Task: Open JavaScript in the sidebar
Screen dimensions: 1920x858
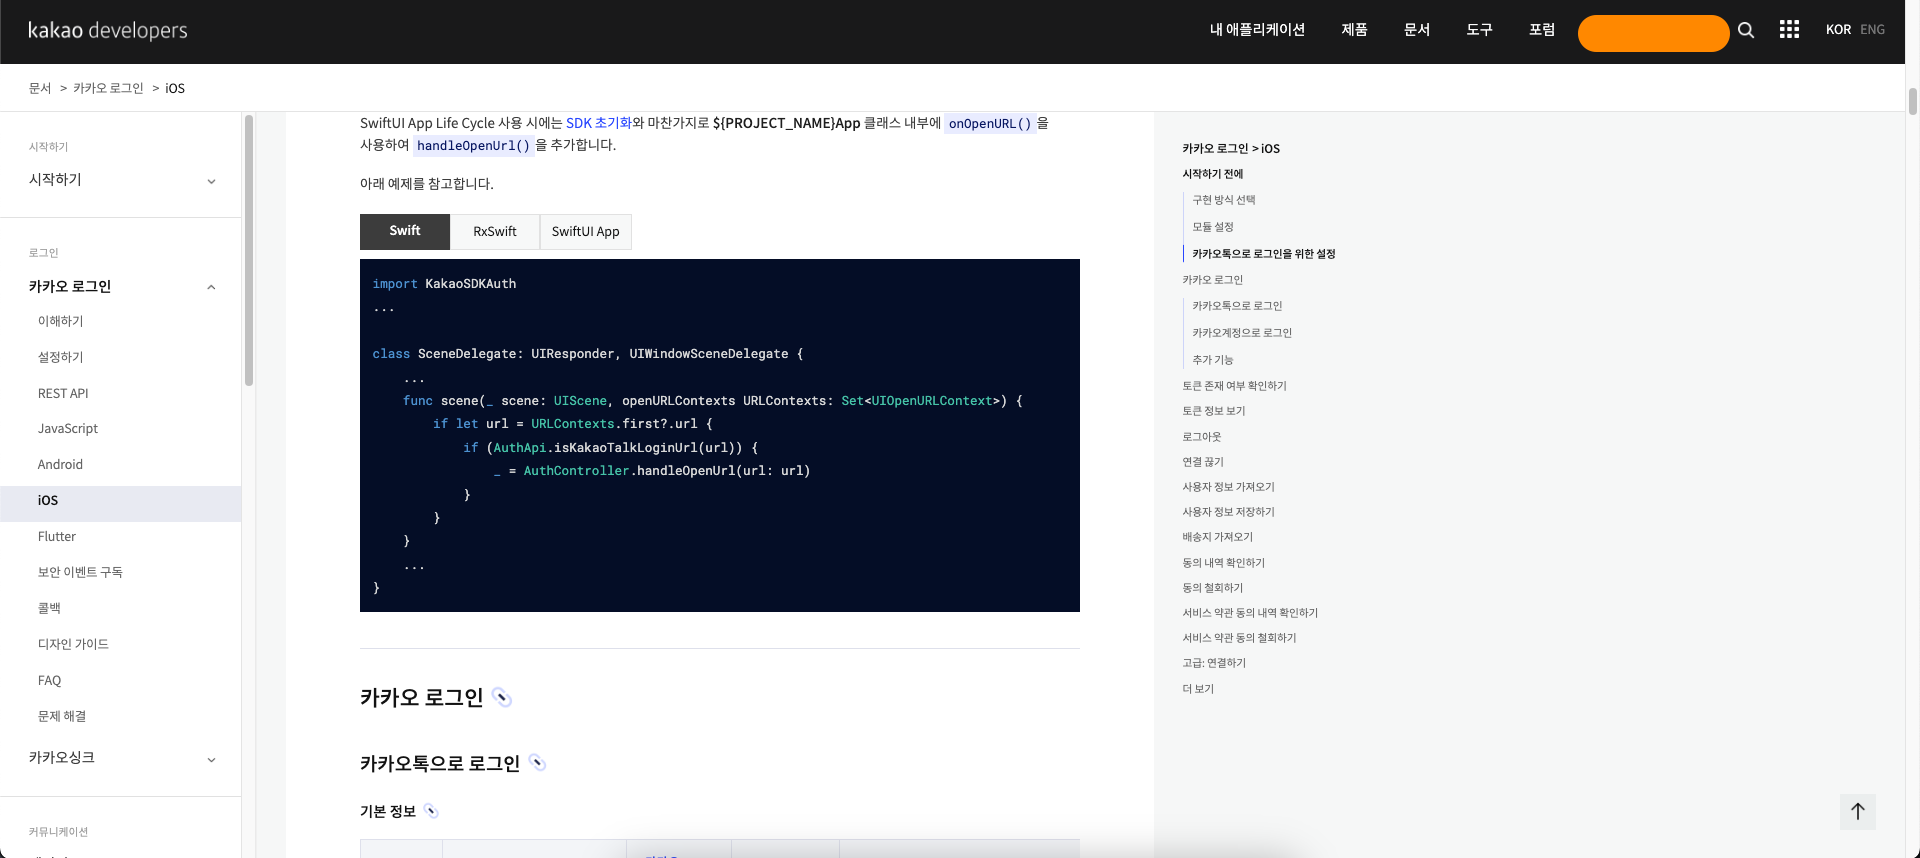Action: click(x=68, y=428)
